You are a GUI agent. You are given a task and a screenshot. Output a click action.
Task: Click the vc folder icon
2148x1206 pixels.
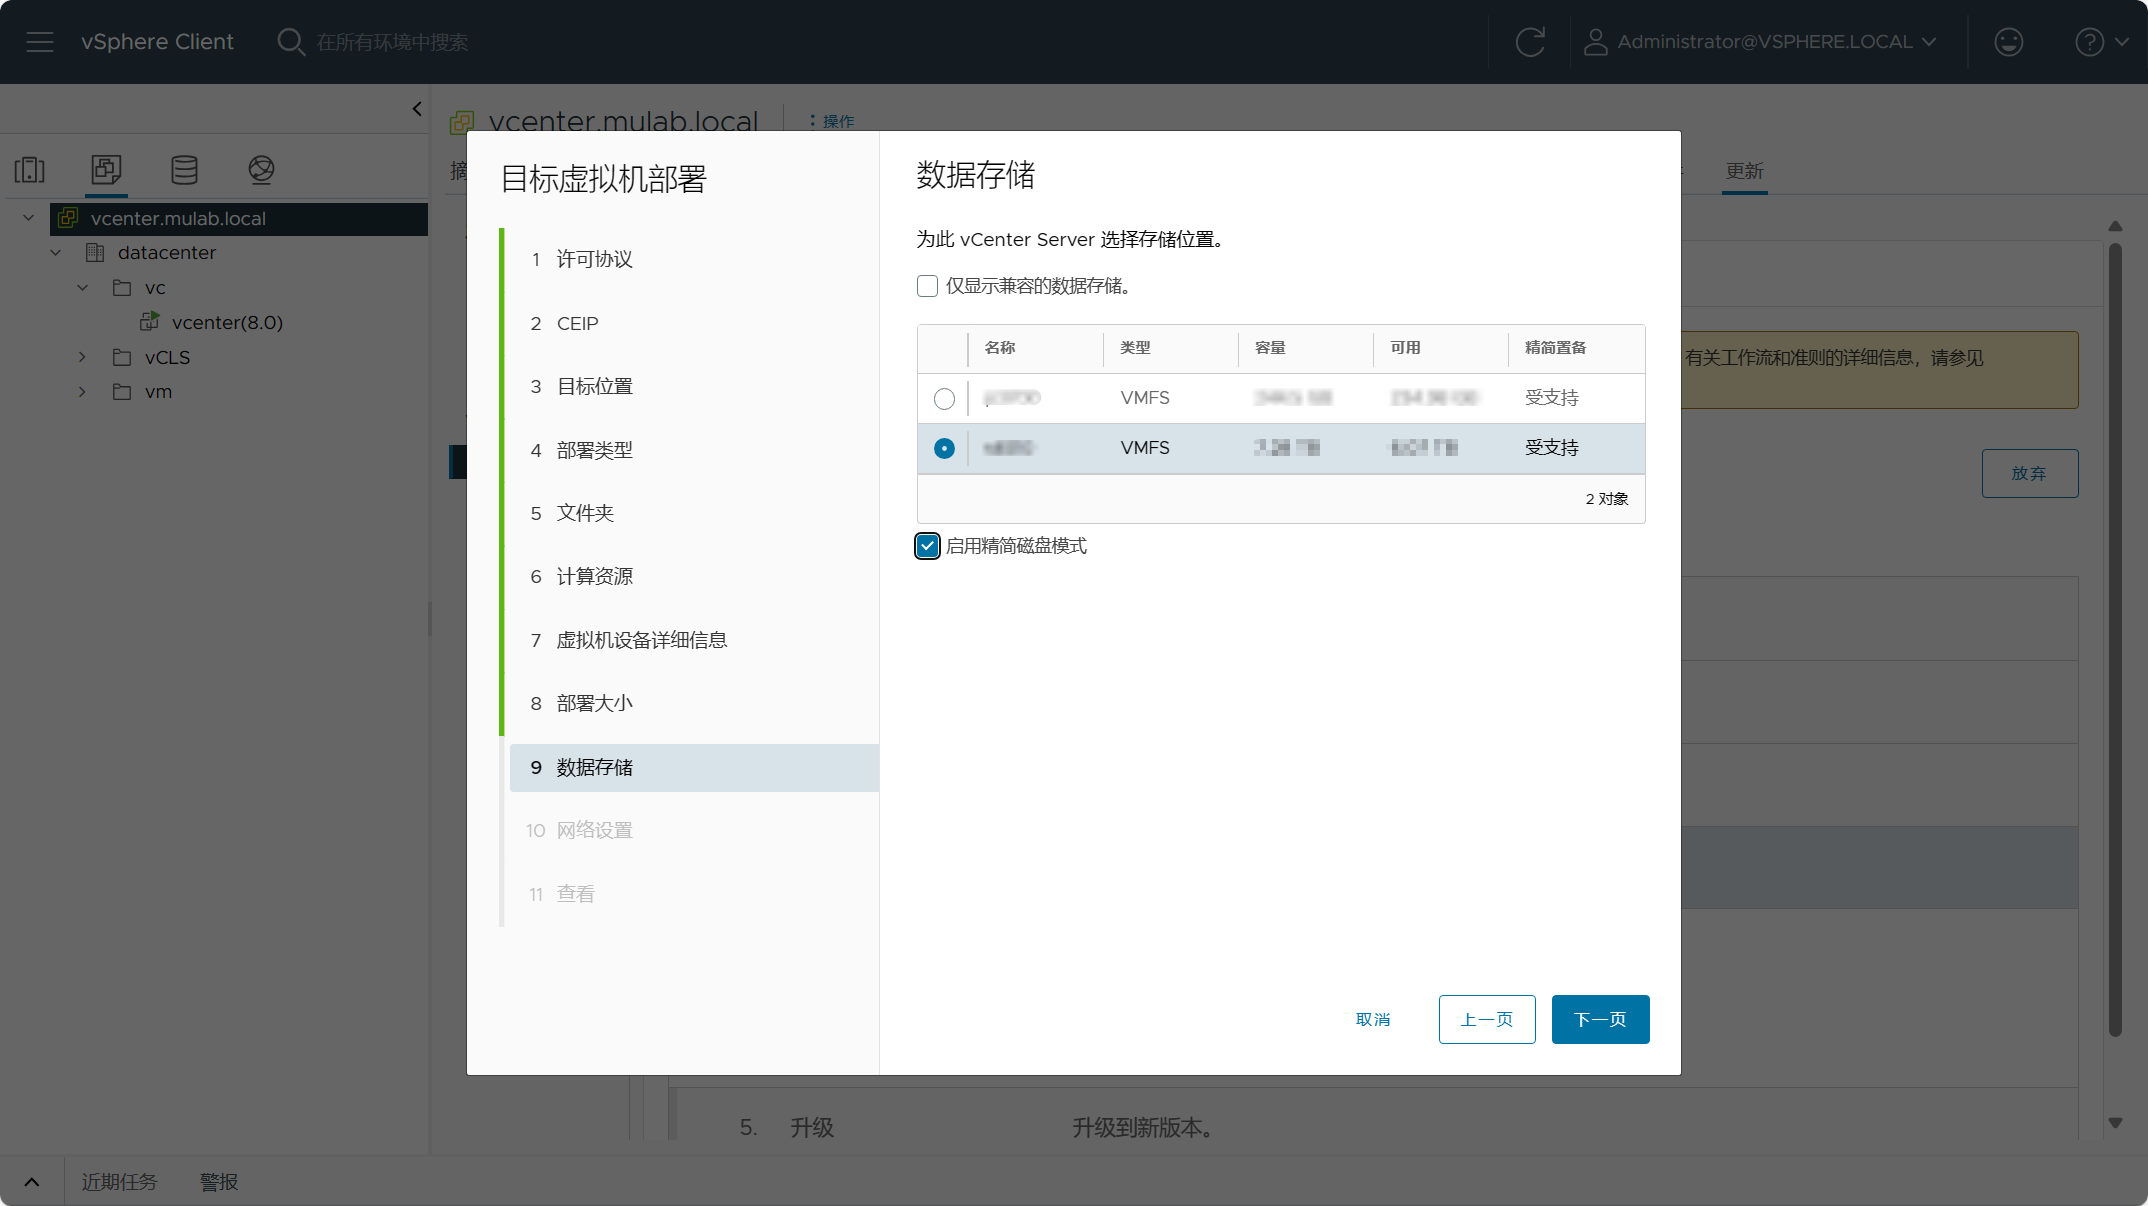click(x=122, y=288)
